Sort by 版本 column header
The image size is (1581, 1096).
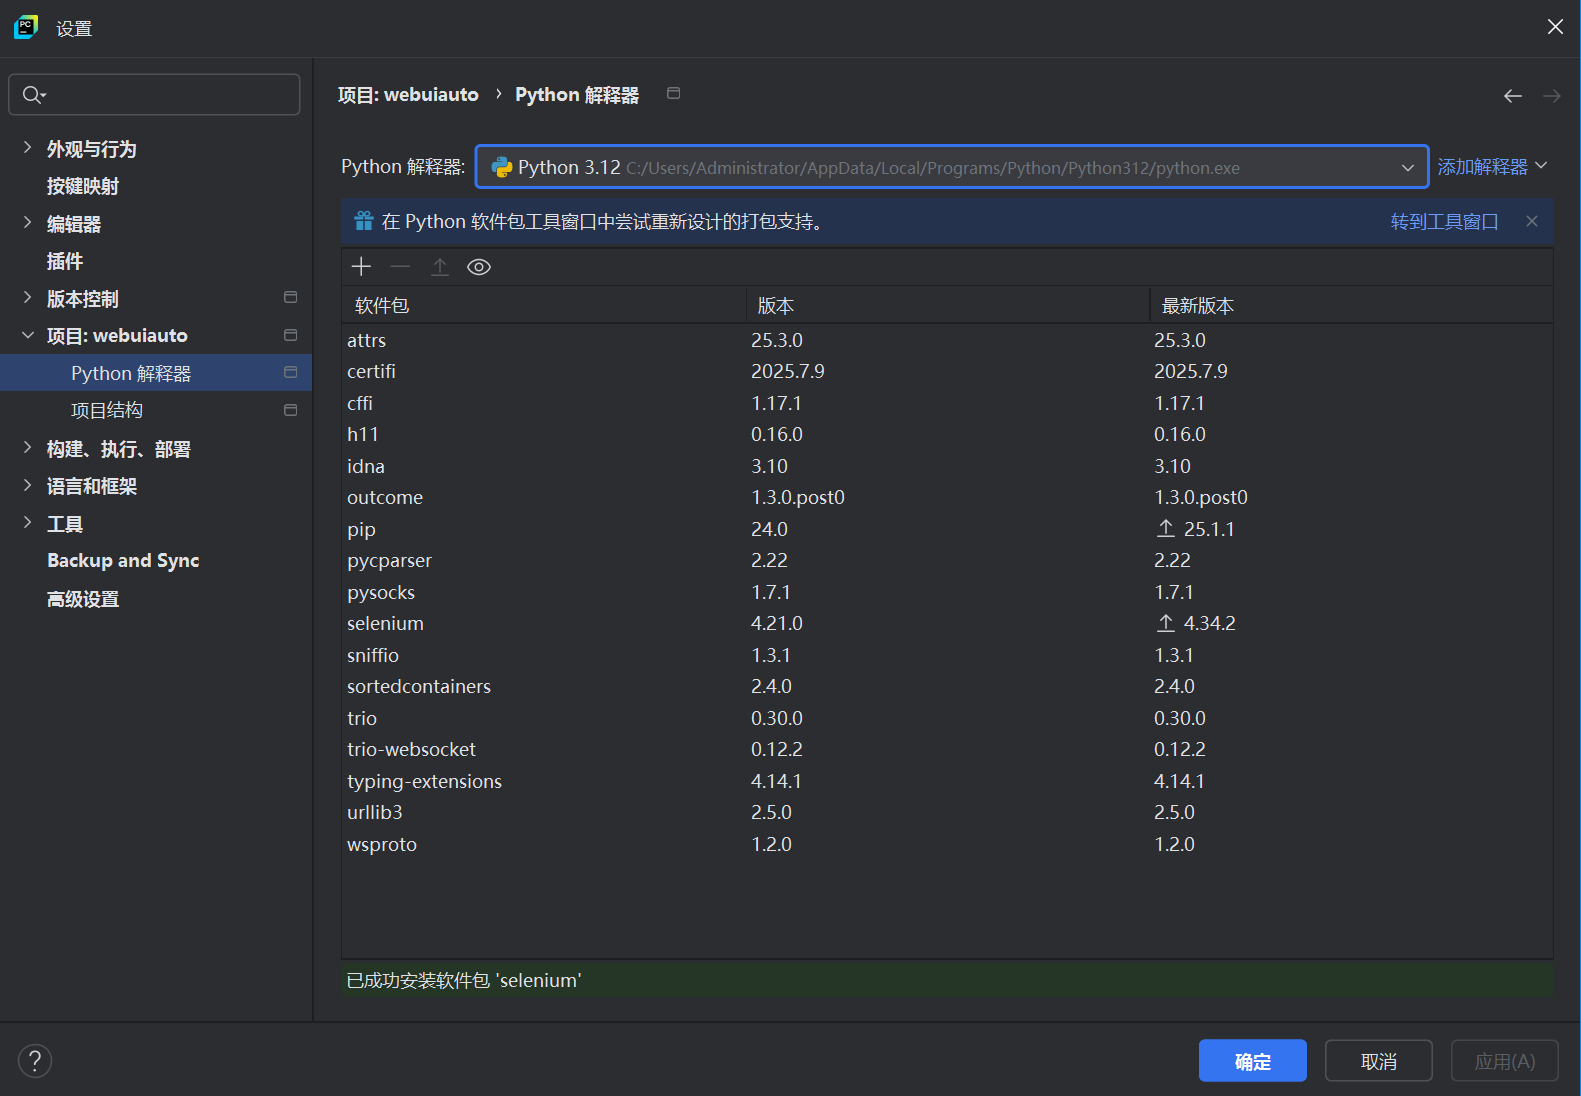tap(948, 305)
